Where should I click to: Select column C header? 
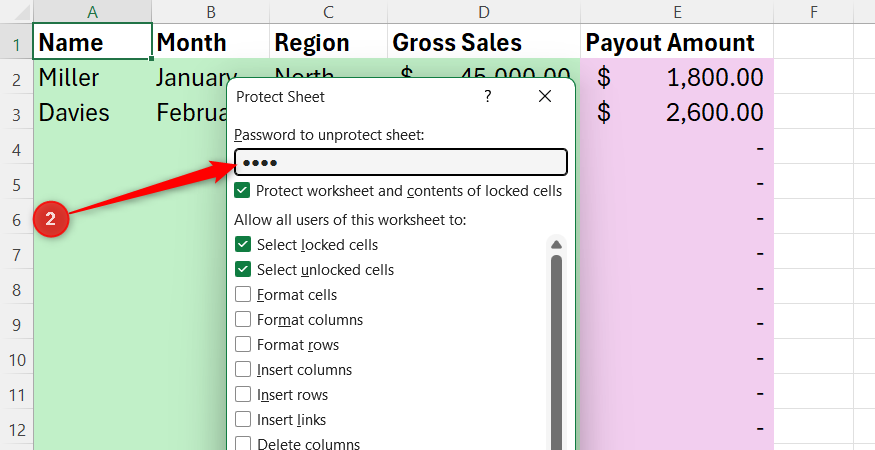(x=329, y=11)
